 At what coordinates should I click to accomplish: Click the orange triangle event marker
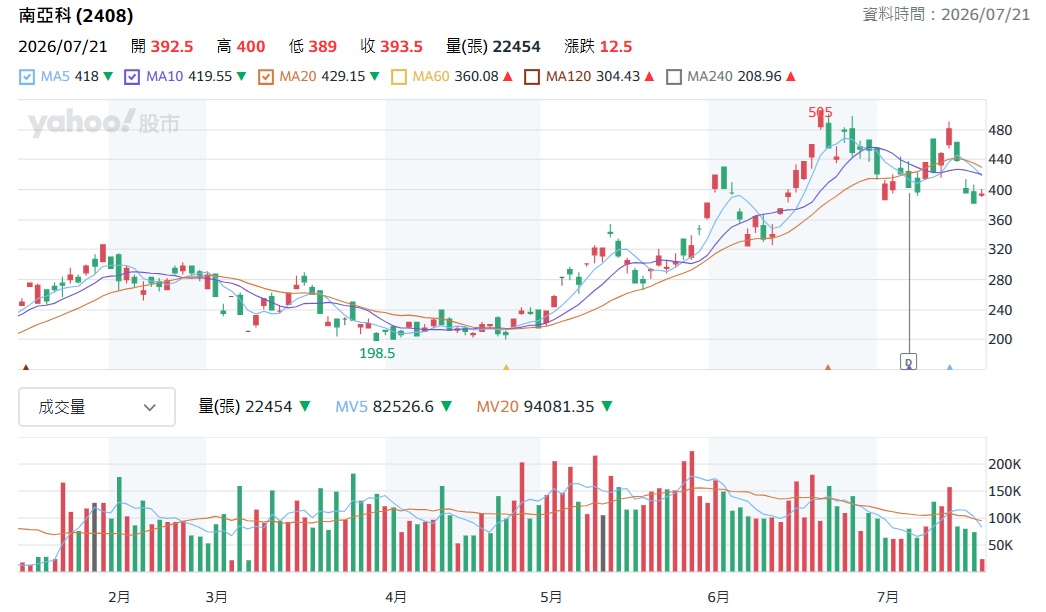(828, 366)
